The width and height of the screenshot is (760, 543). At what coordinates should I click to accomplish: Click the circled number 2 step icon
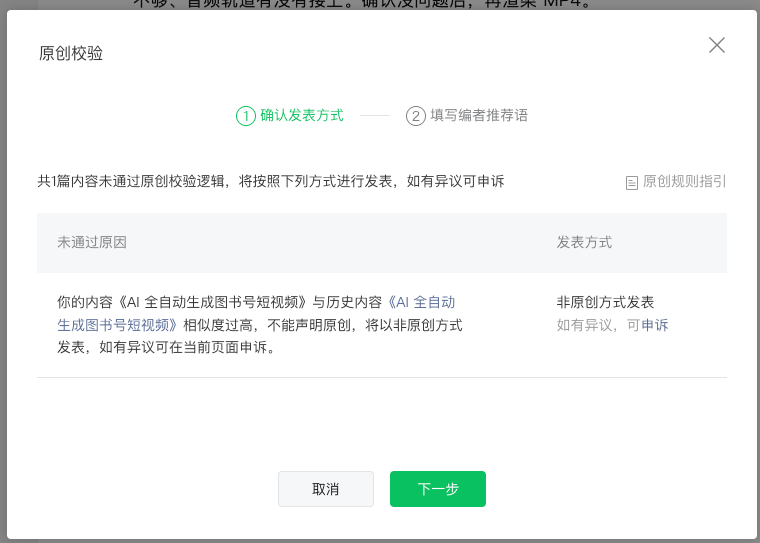point(415,116)
